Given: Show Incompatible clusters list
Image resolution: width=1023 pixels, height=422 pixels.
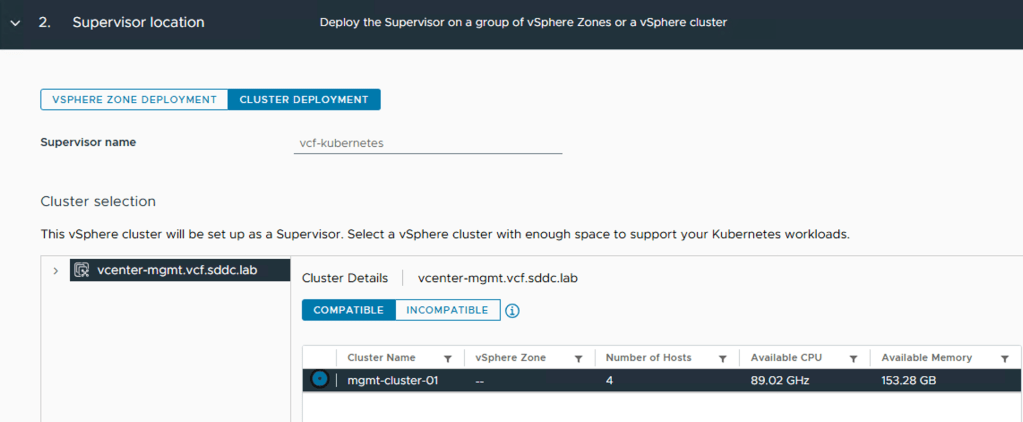Looking at the screenshot, I should [447, 310].
